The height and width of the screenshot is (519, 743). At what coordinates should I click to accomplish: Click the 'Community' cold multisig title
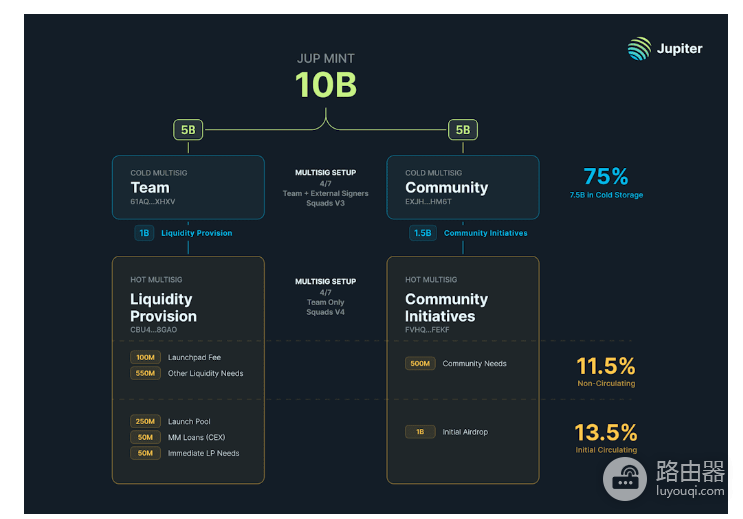446,188
